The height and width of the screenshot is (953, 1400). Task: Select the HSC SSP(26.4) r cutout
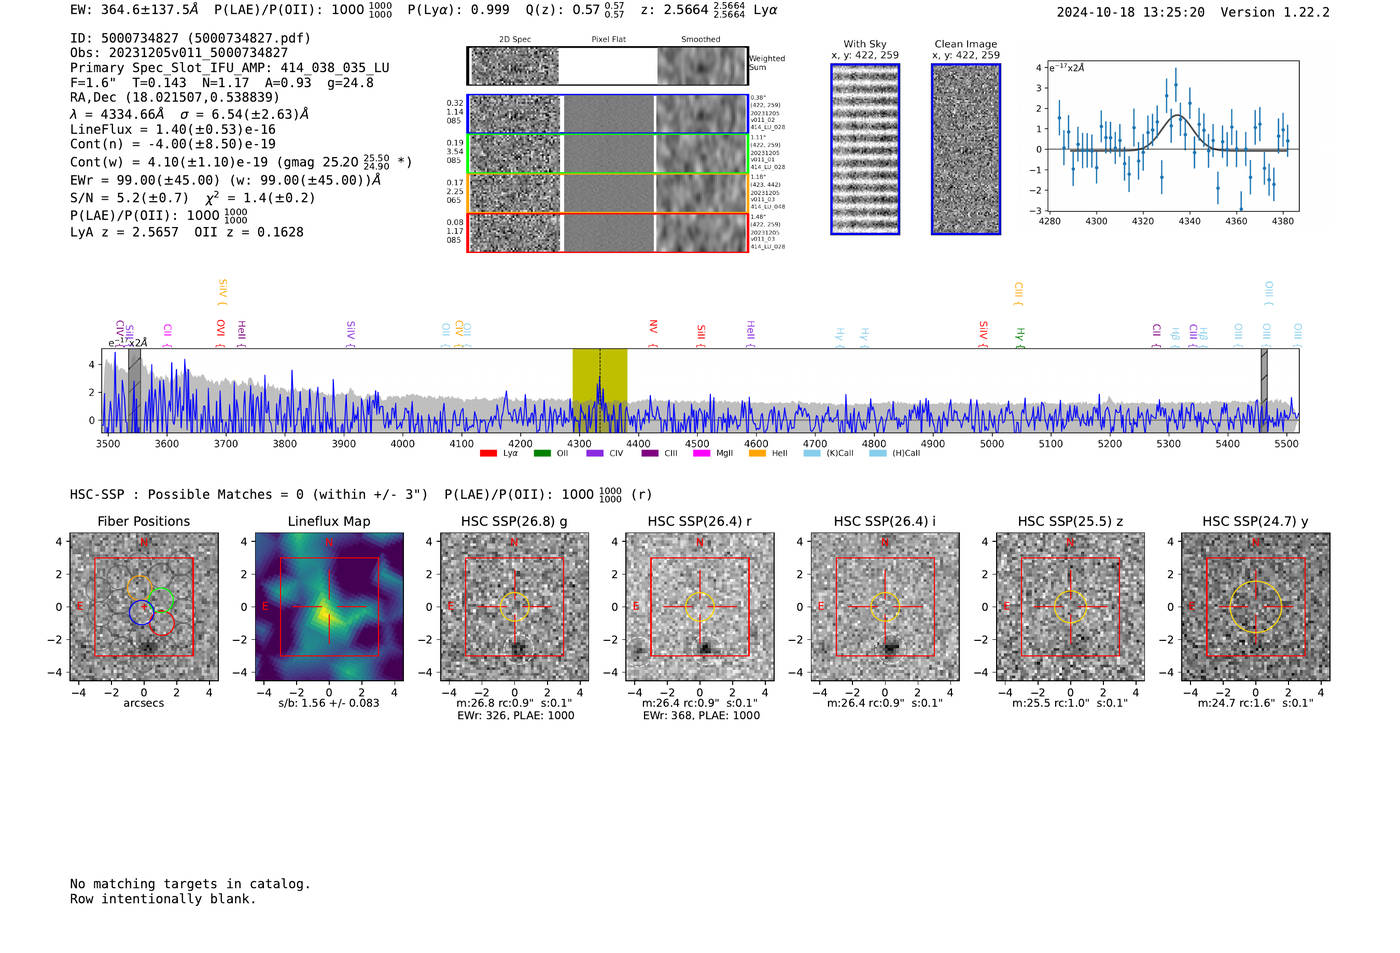click(700, 606)
